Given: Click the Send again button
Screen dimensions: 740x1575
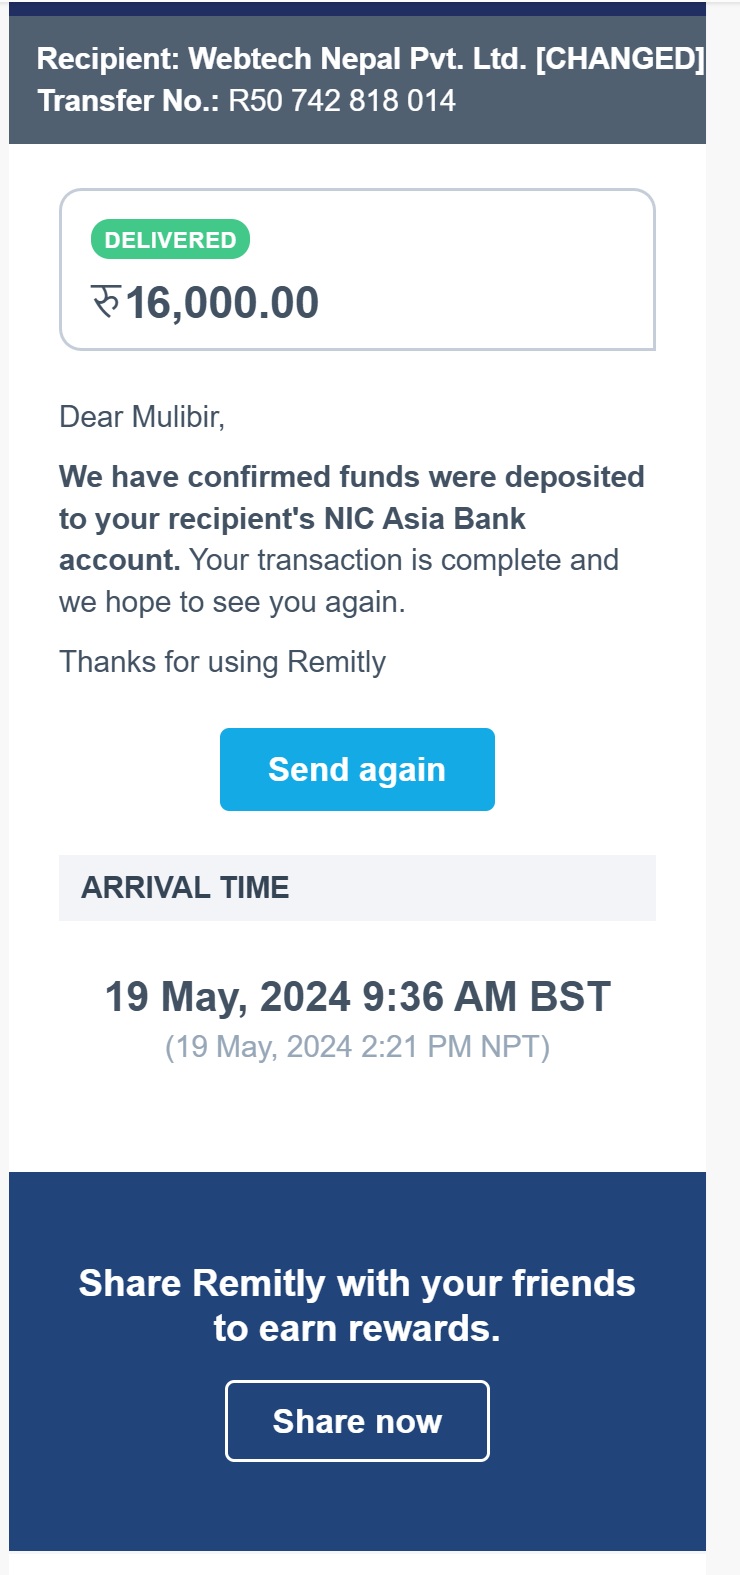Looking at the screenshot, I should pyautogui.click(x=357, y=769).
